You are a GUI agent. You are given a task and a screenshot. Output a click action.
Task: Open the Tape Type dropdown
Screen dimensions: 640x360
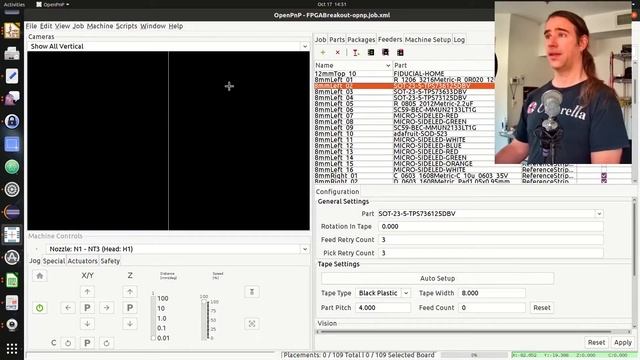click(406, 293)
